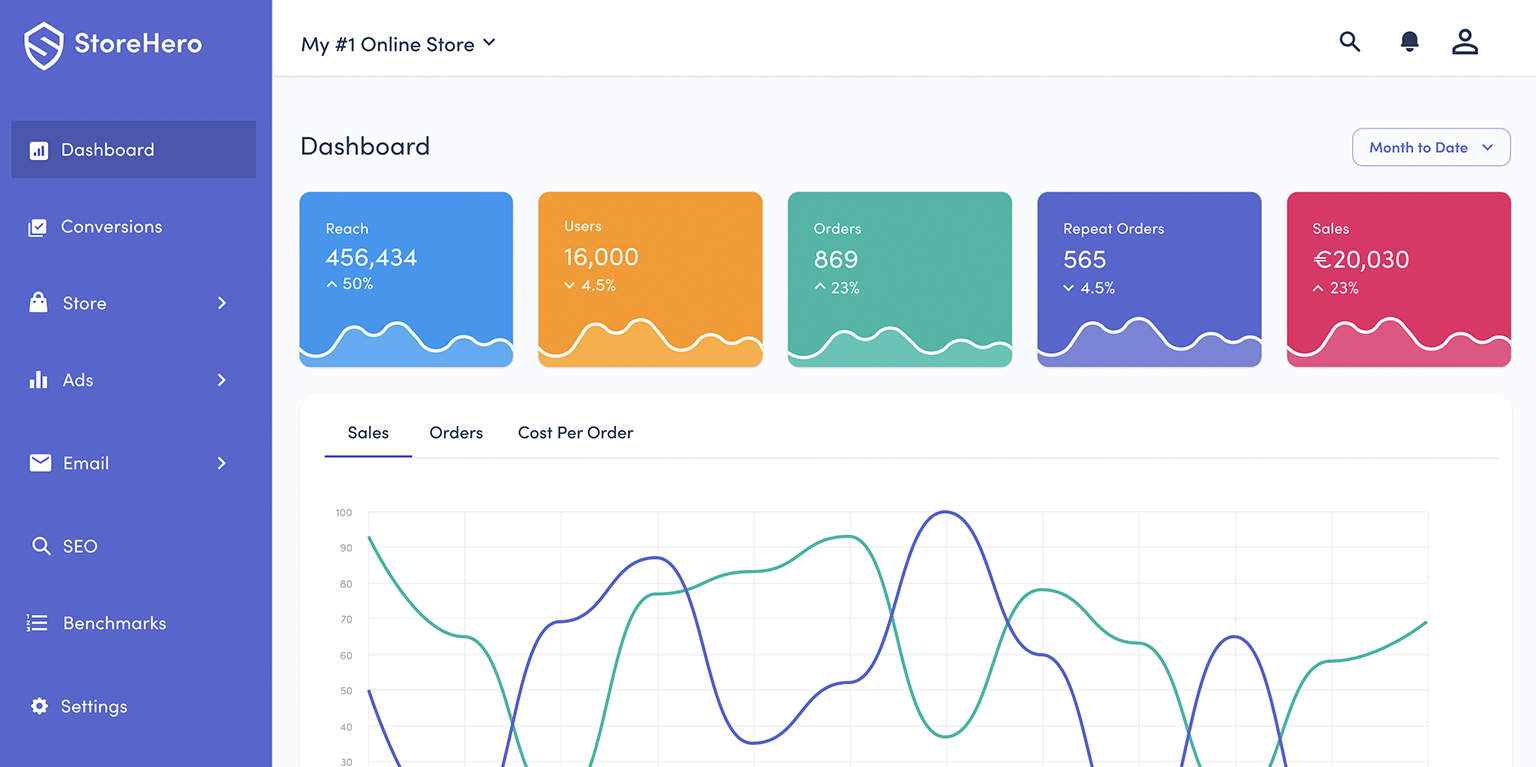This screenshot has height=767, width=1536.
Task: Click the StoreHero brand name
Action: click(138, 44)
